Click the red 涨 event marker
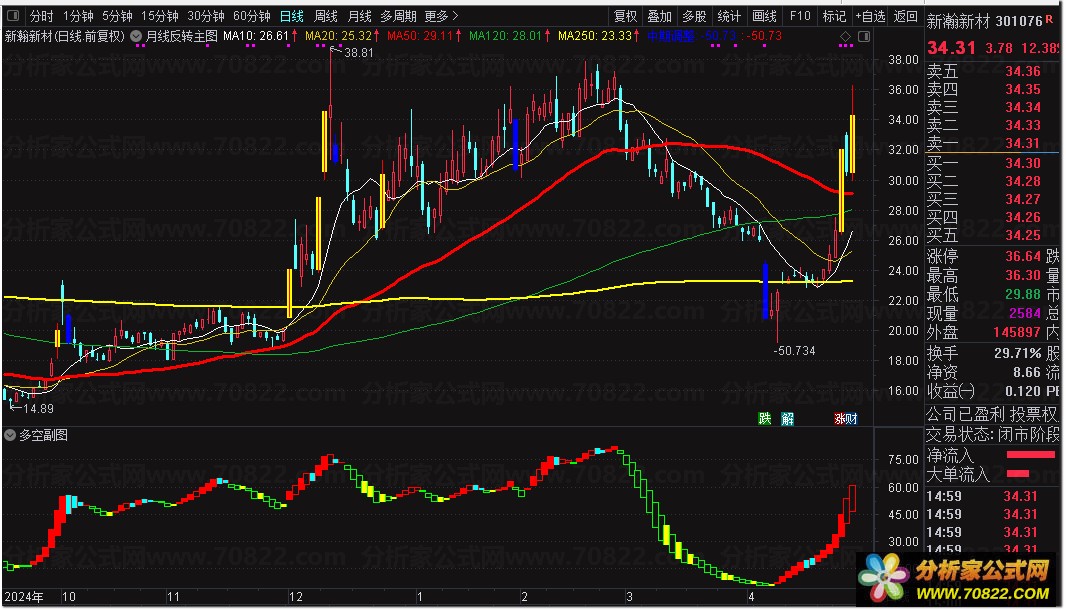This screenshot has height=610, width=1066. coord(840,418)
